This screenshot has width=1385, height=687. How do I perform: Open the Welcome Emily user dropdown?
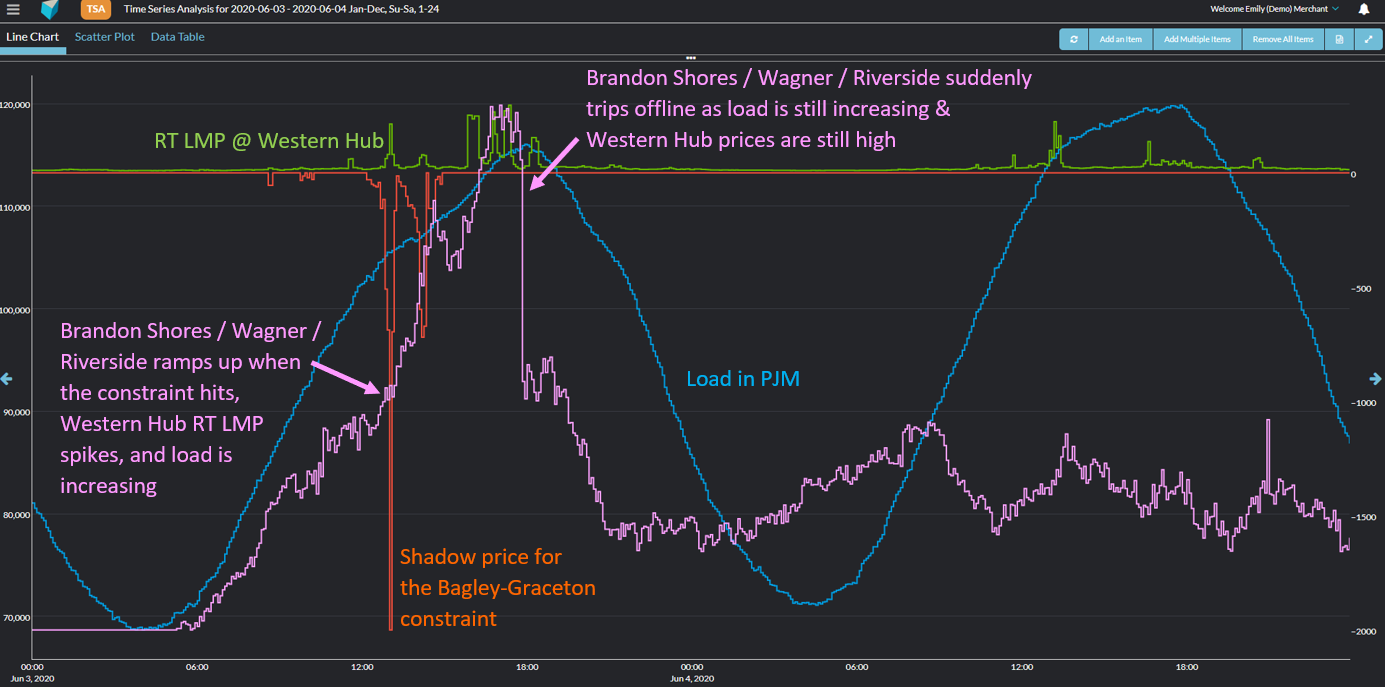click(x=1274, y=9)
